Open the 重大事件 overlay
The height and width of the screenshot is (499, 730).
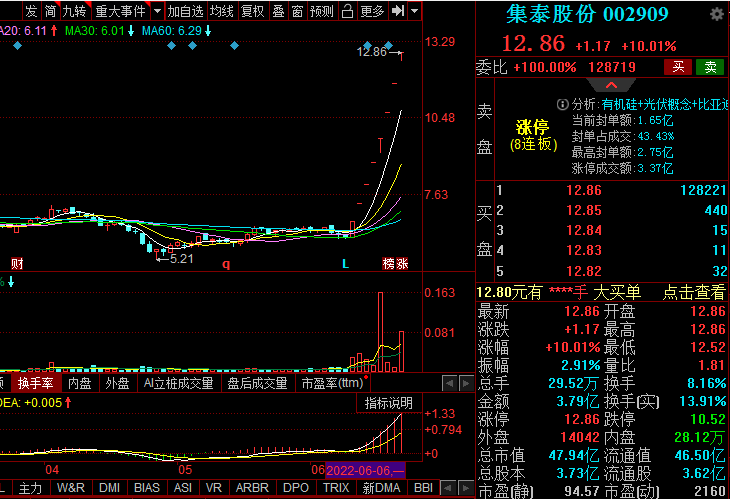pos(121,11)
